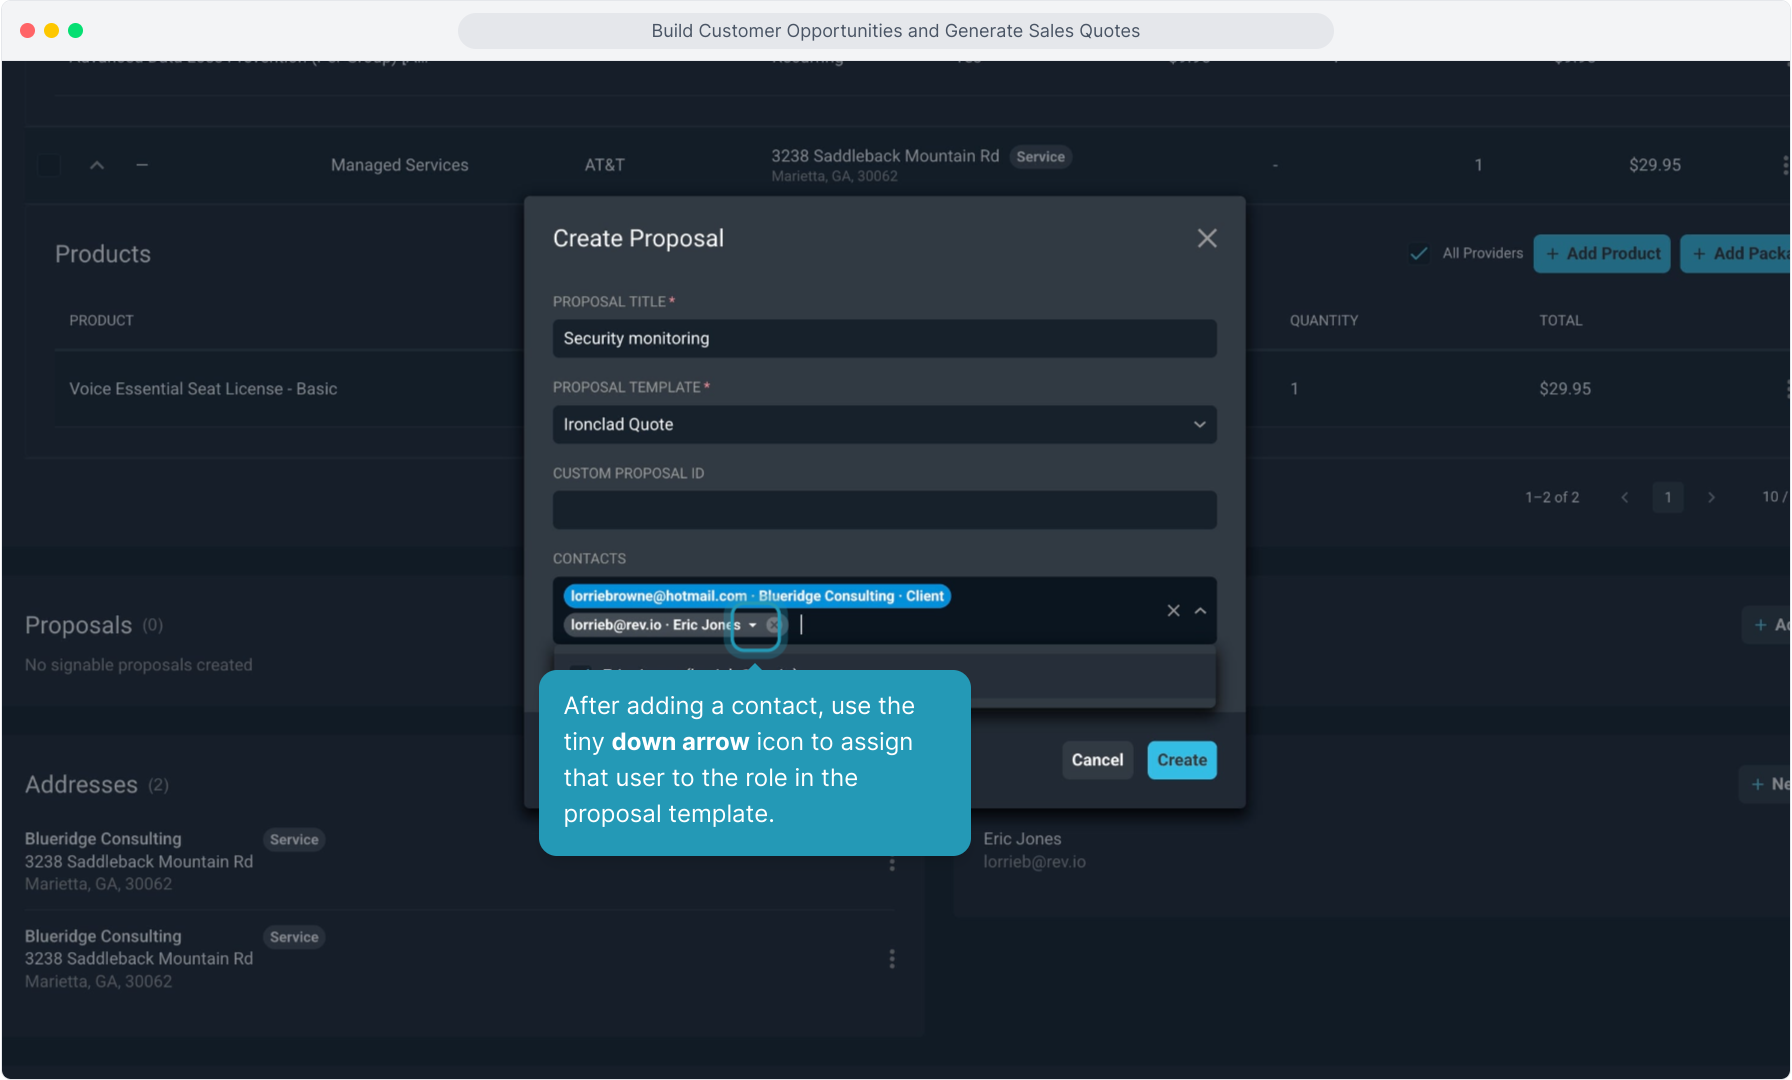Screen dimensions: 1792x1080
Task: Go to previous products page
Action: tap(1625, 497)
